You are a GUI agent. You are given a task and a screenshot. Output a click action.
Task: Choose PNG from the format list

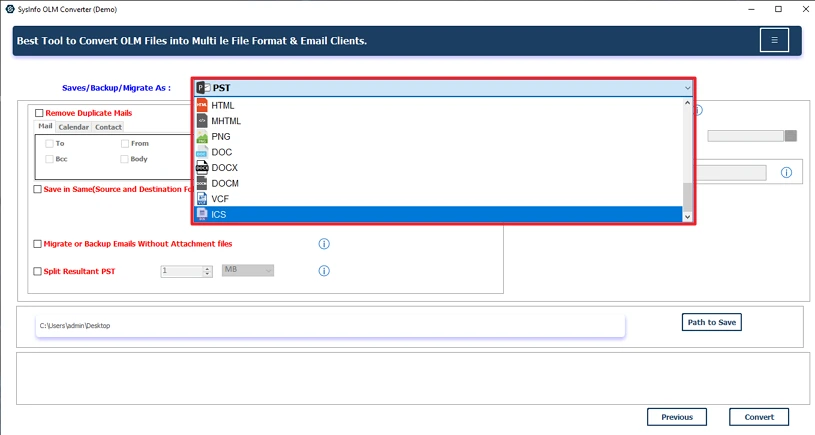coord(438,136)
